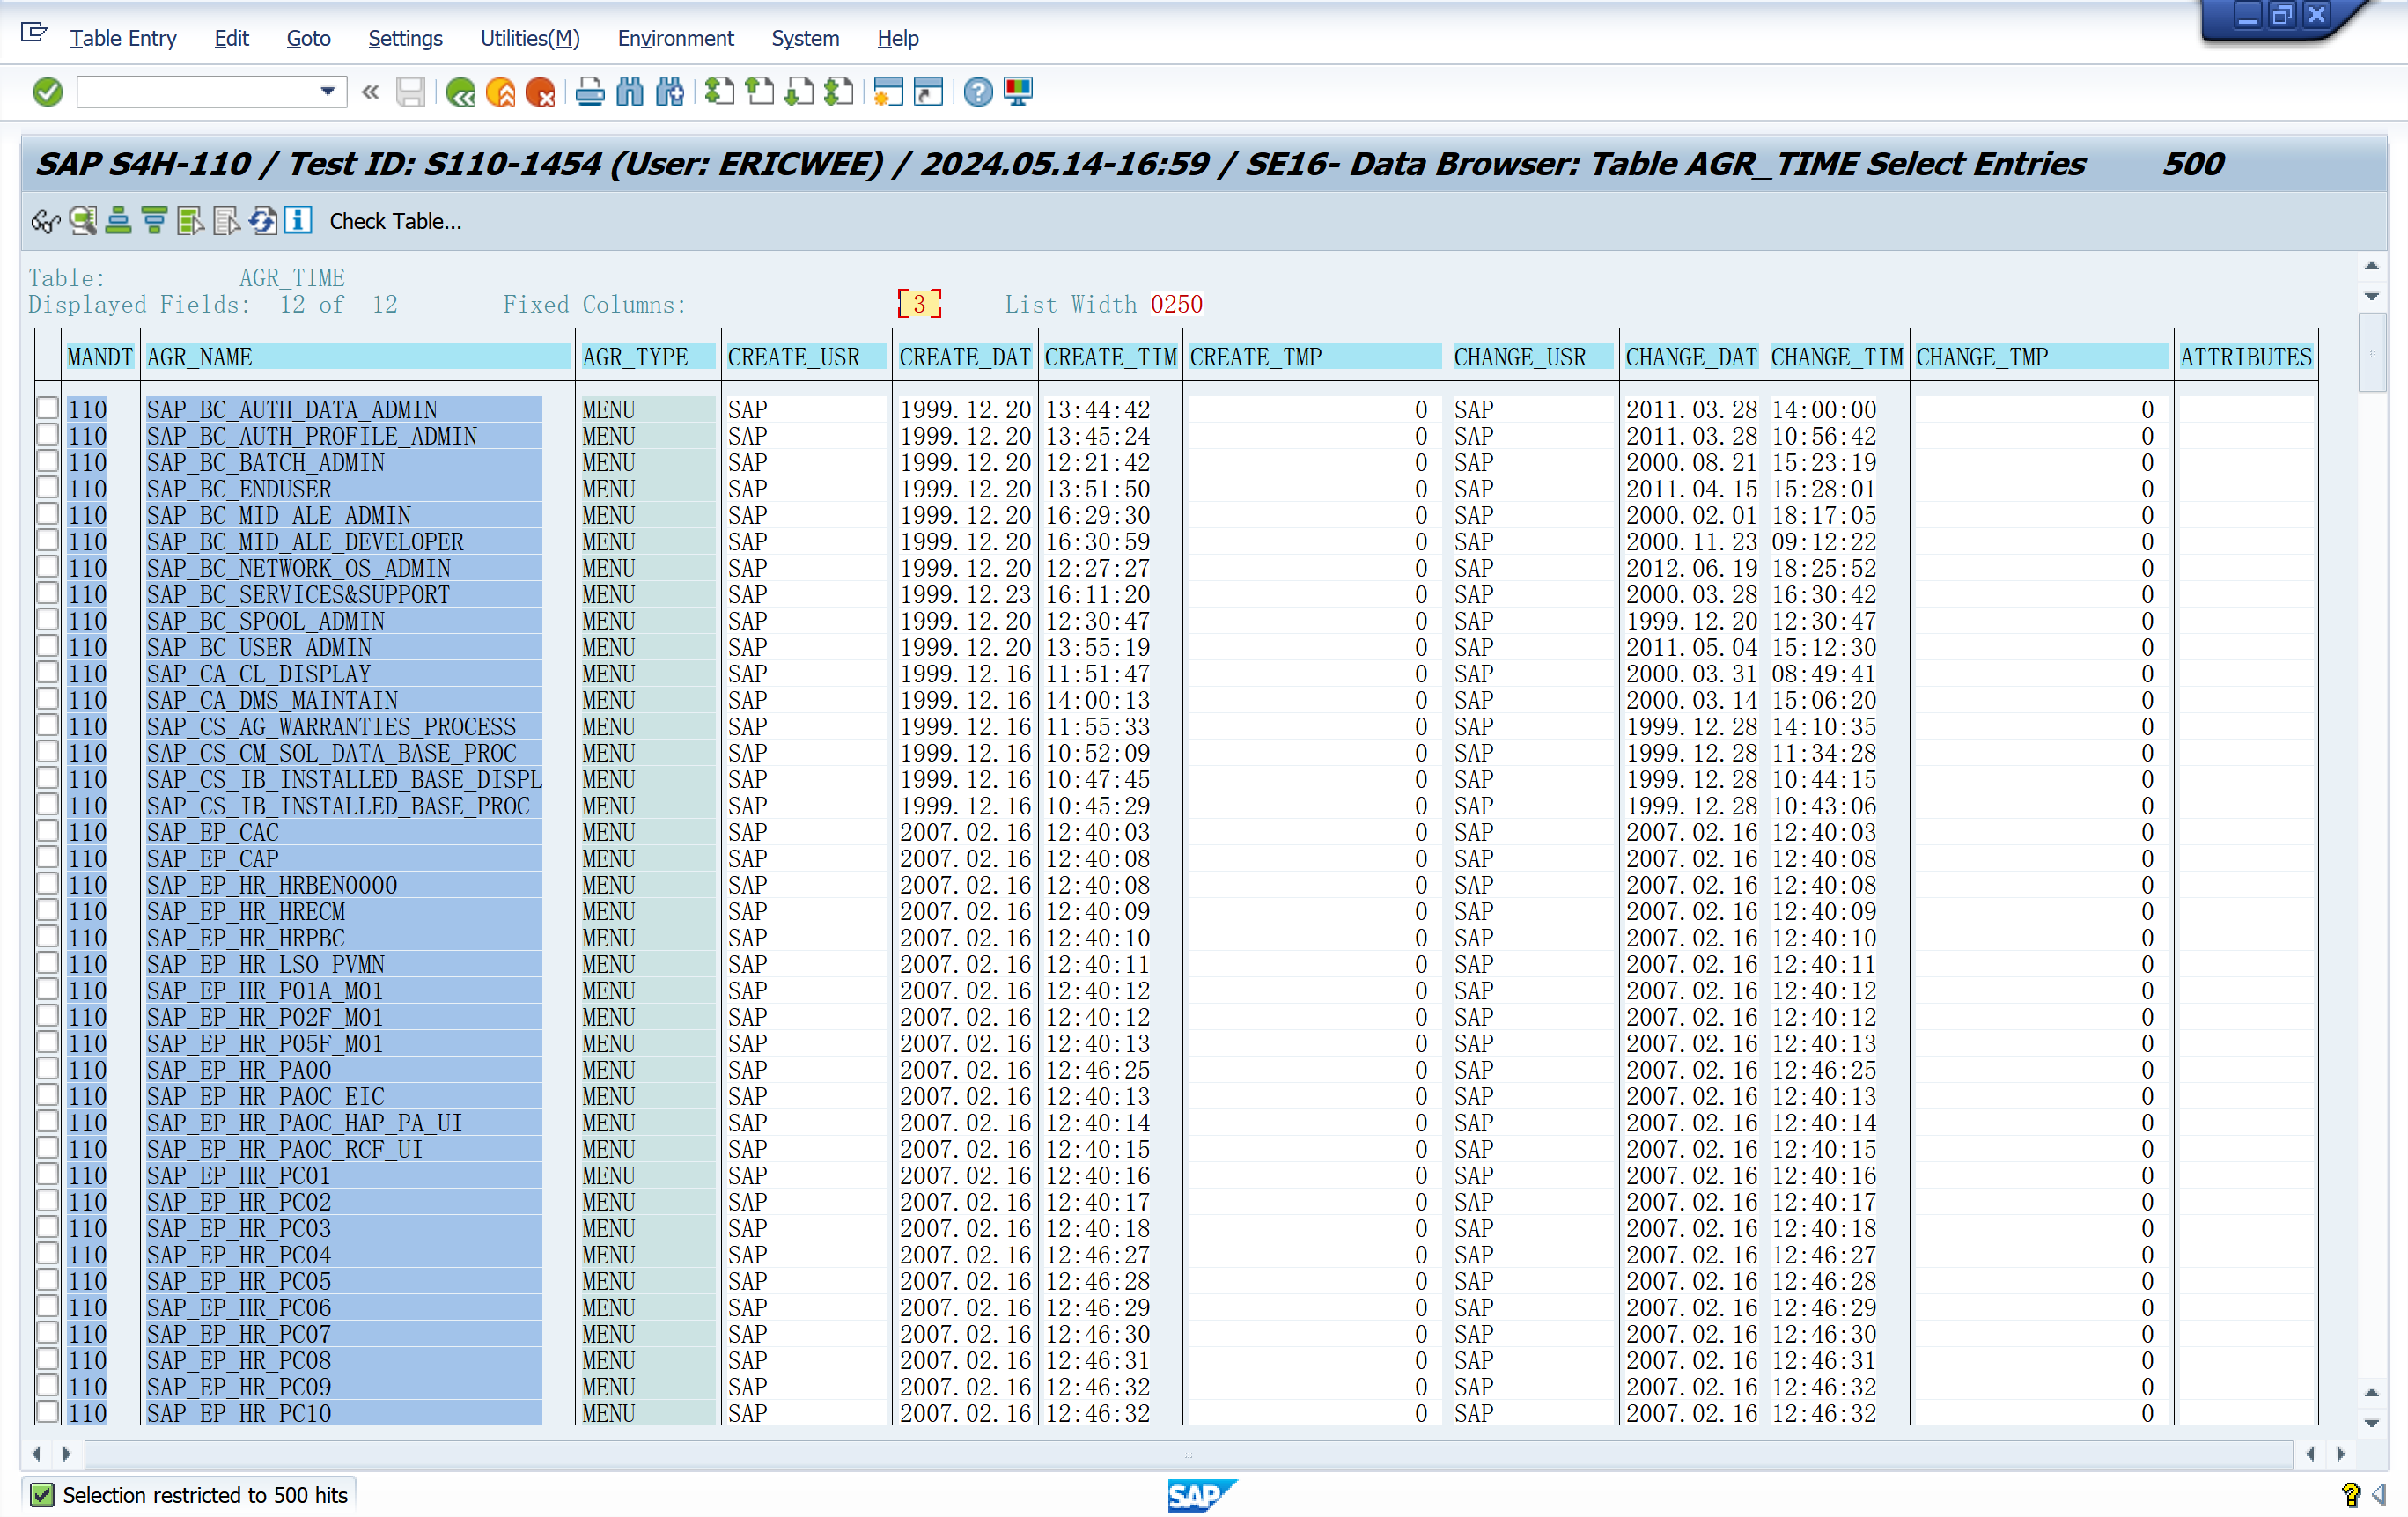This screenshot has width=2408, height=1517.
Task: Tick the checkbox for row SAP_BC_AUTH_DATA_ADMIN
Action: [47, 409]
